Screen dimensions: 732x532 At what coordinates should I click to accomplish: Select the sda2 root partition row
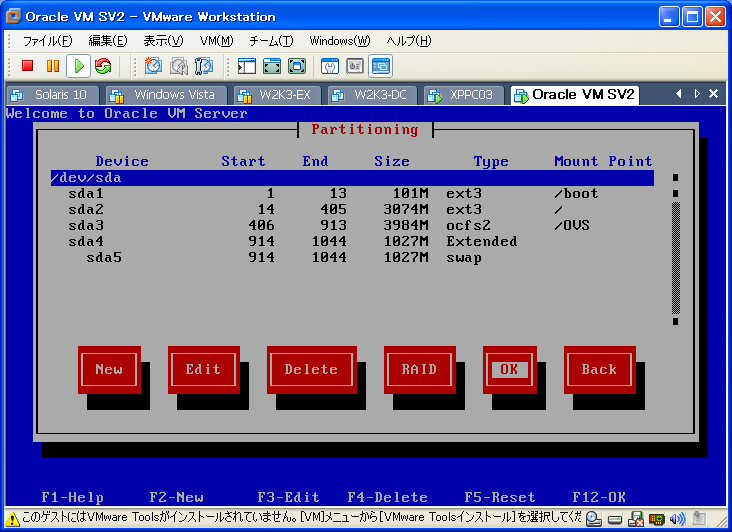pyautogui.click(x=352, y=210)
